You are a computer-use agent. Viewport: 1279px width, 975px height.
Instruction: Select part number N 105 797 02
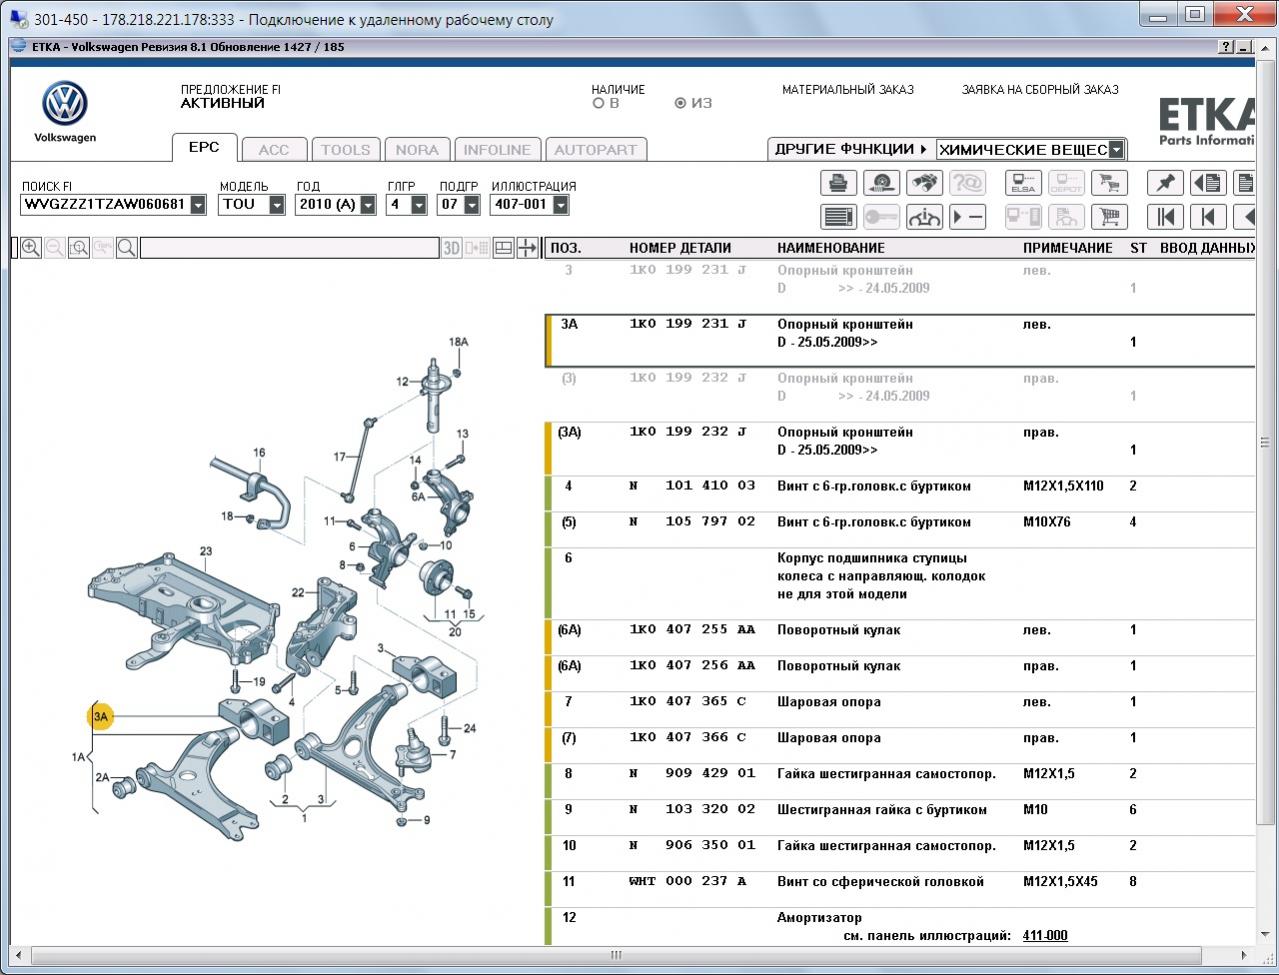tap(692, 522)
